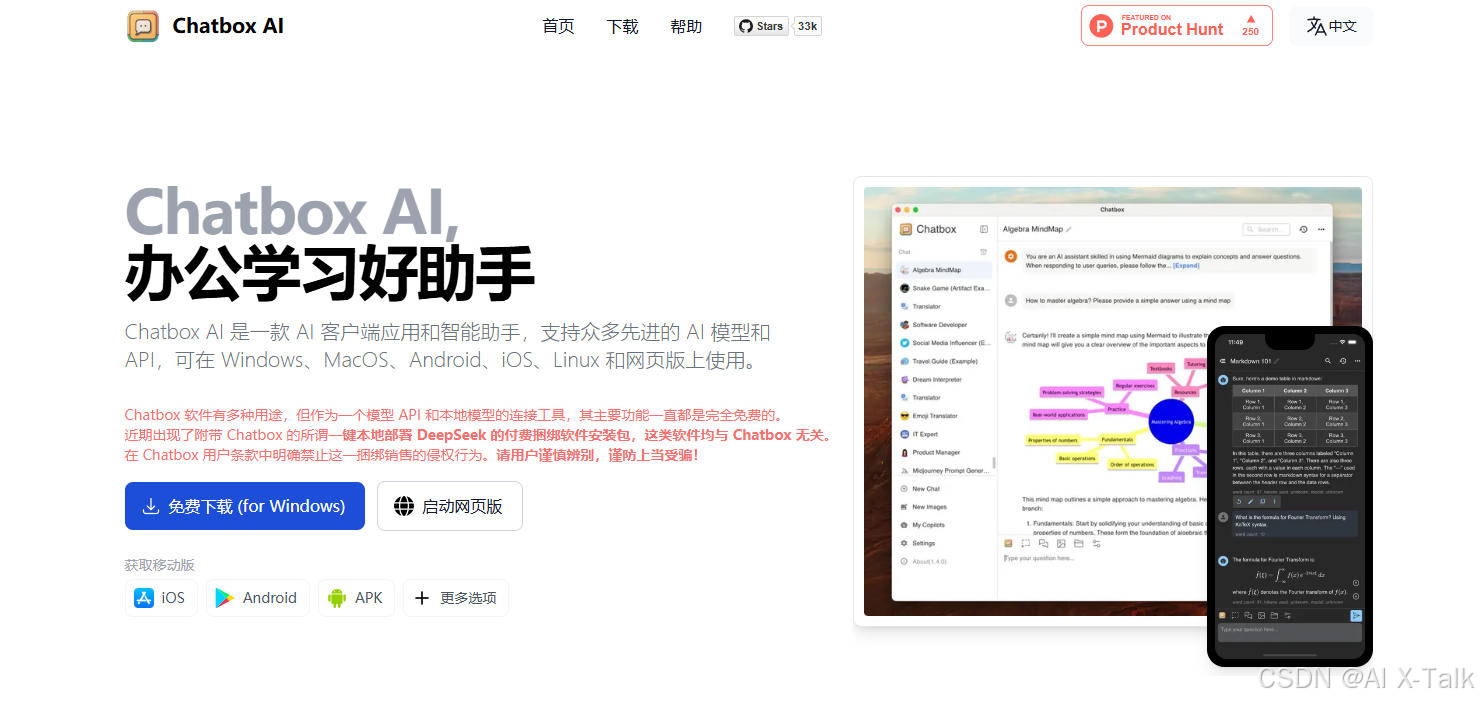Select Travel Guide (Example) chat
1478x704 pixels.
944,361
